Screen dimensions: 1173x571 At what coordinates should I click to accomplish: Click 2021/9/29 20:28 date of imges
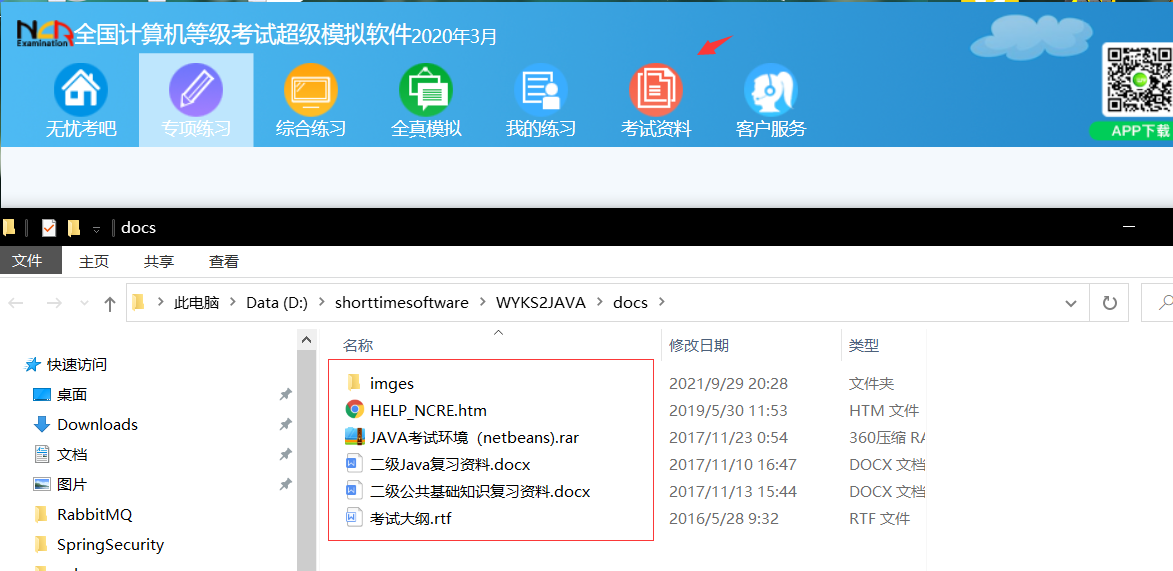click(728, 384)
